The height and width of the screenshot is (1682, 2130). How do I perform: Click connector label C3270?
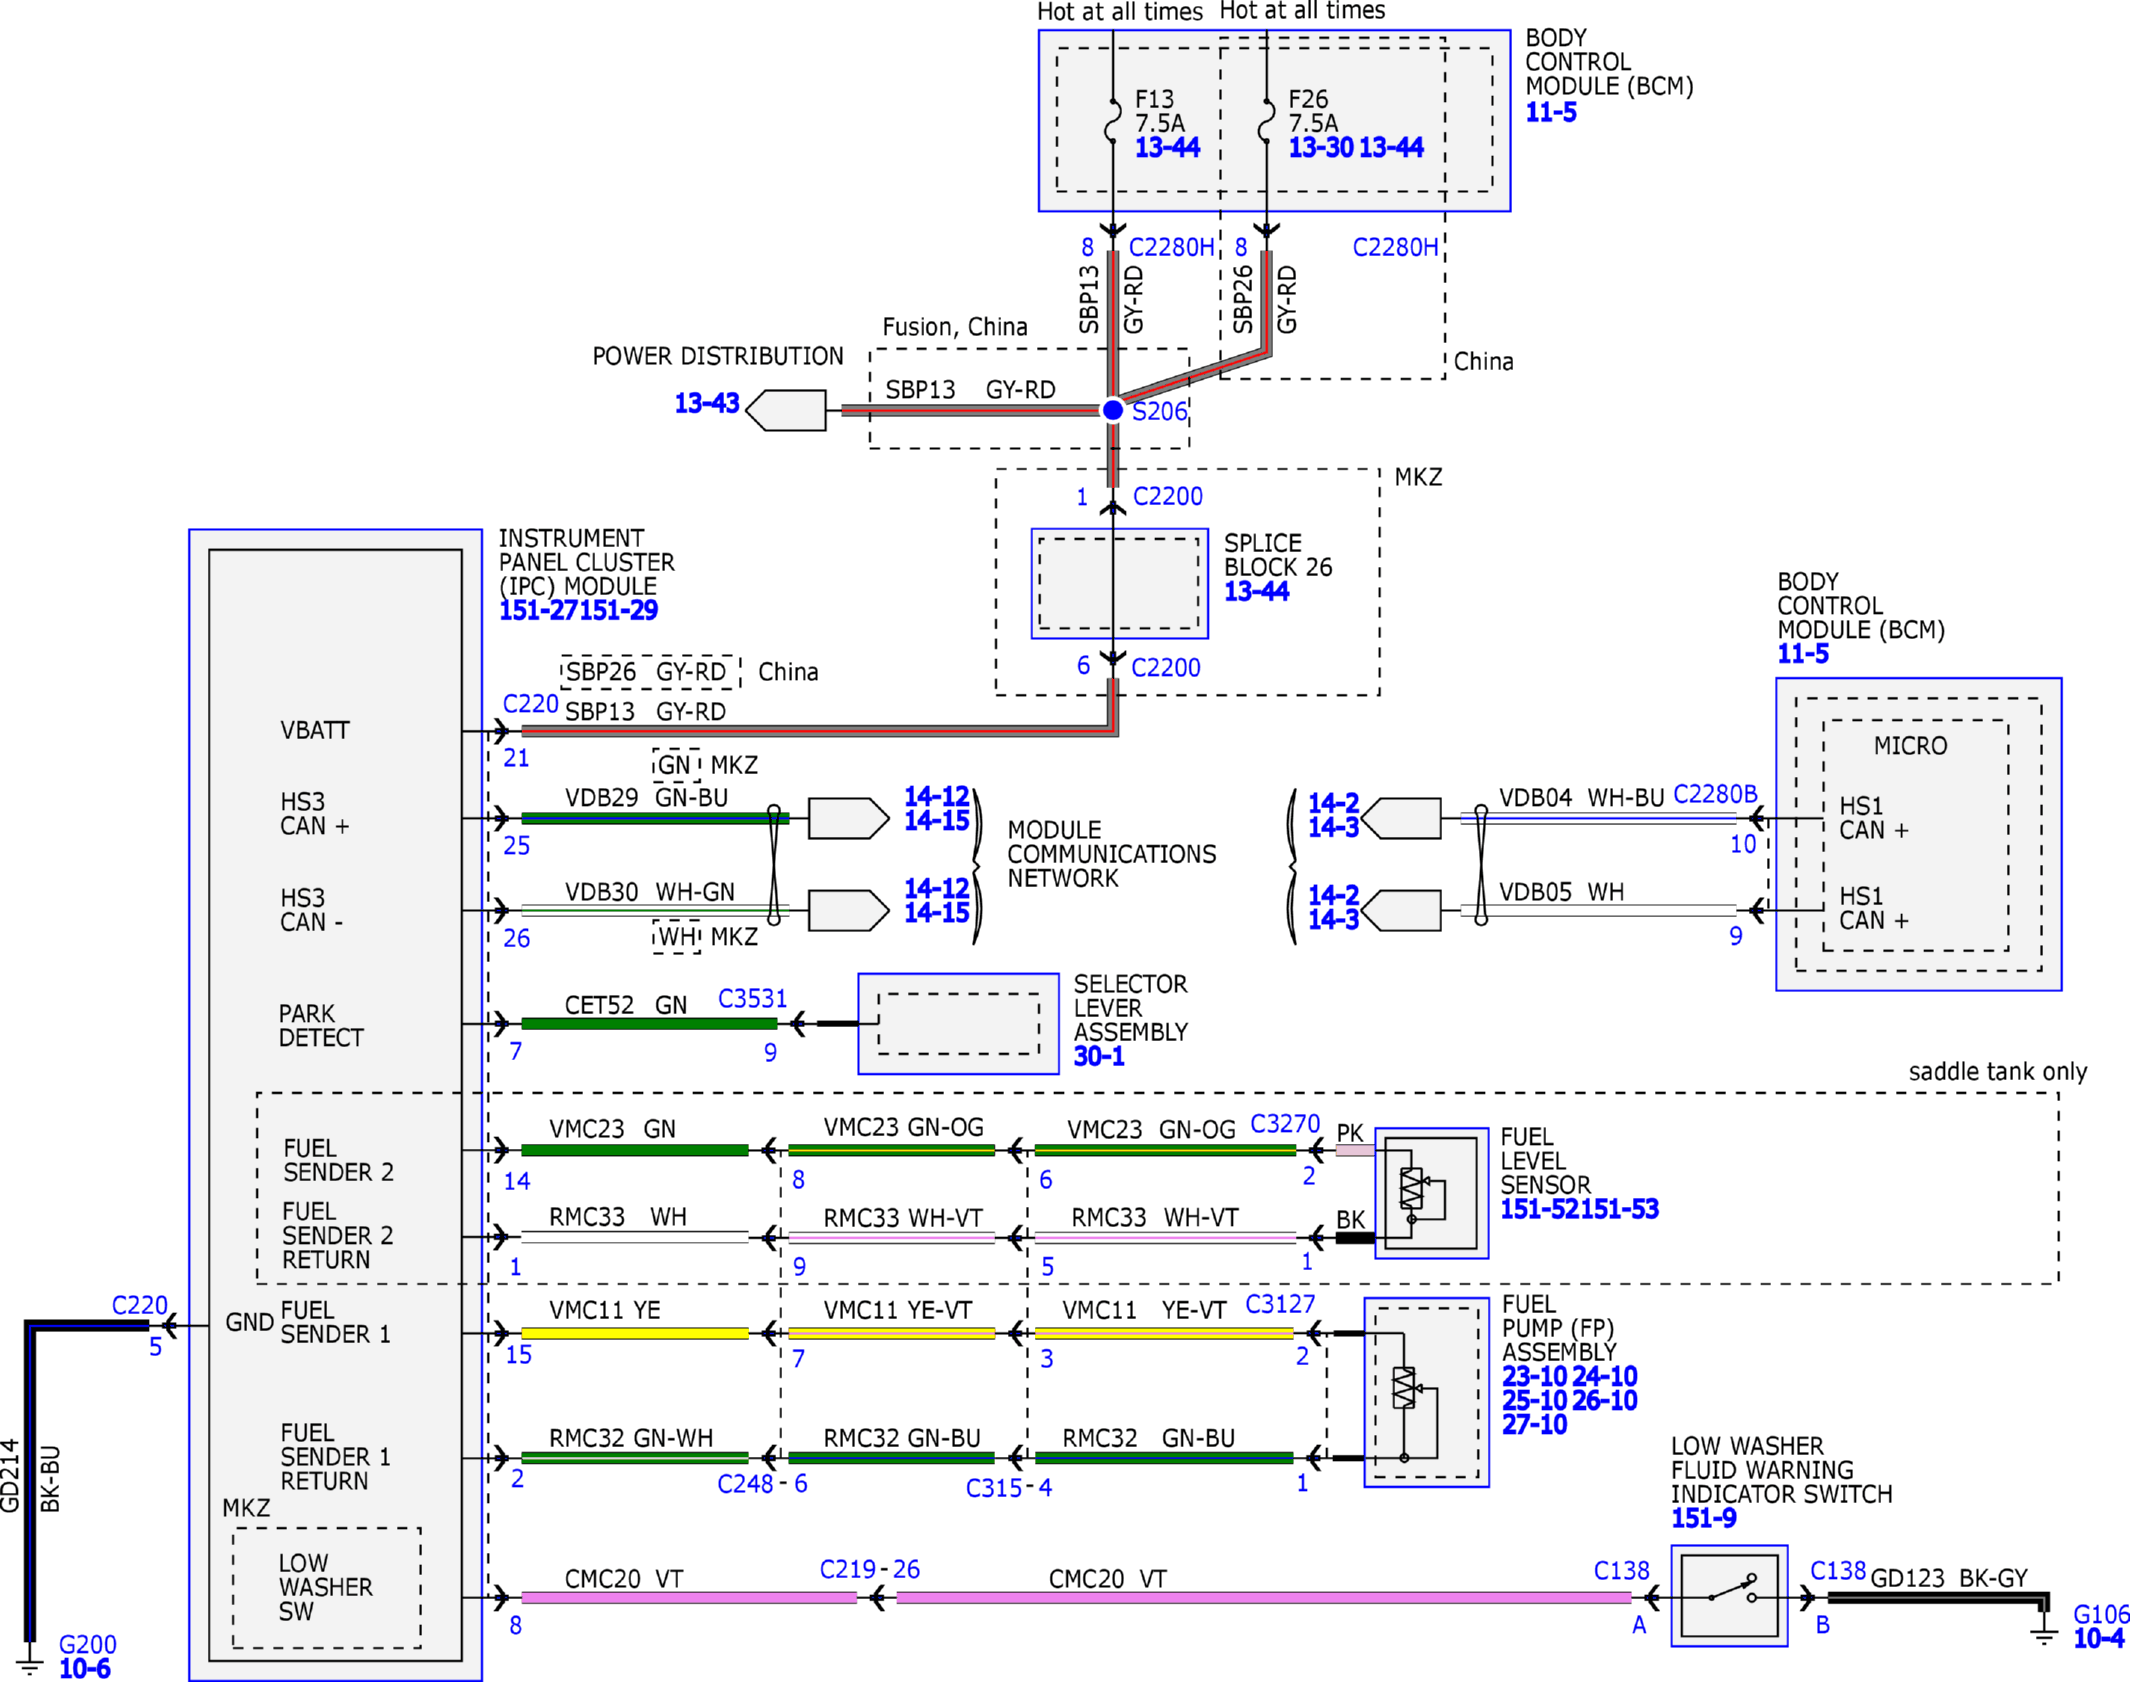tap(1285, 1123)
